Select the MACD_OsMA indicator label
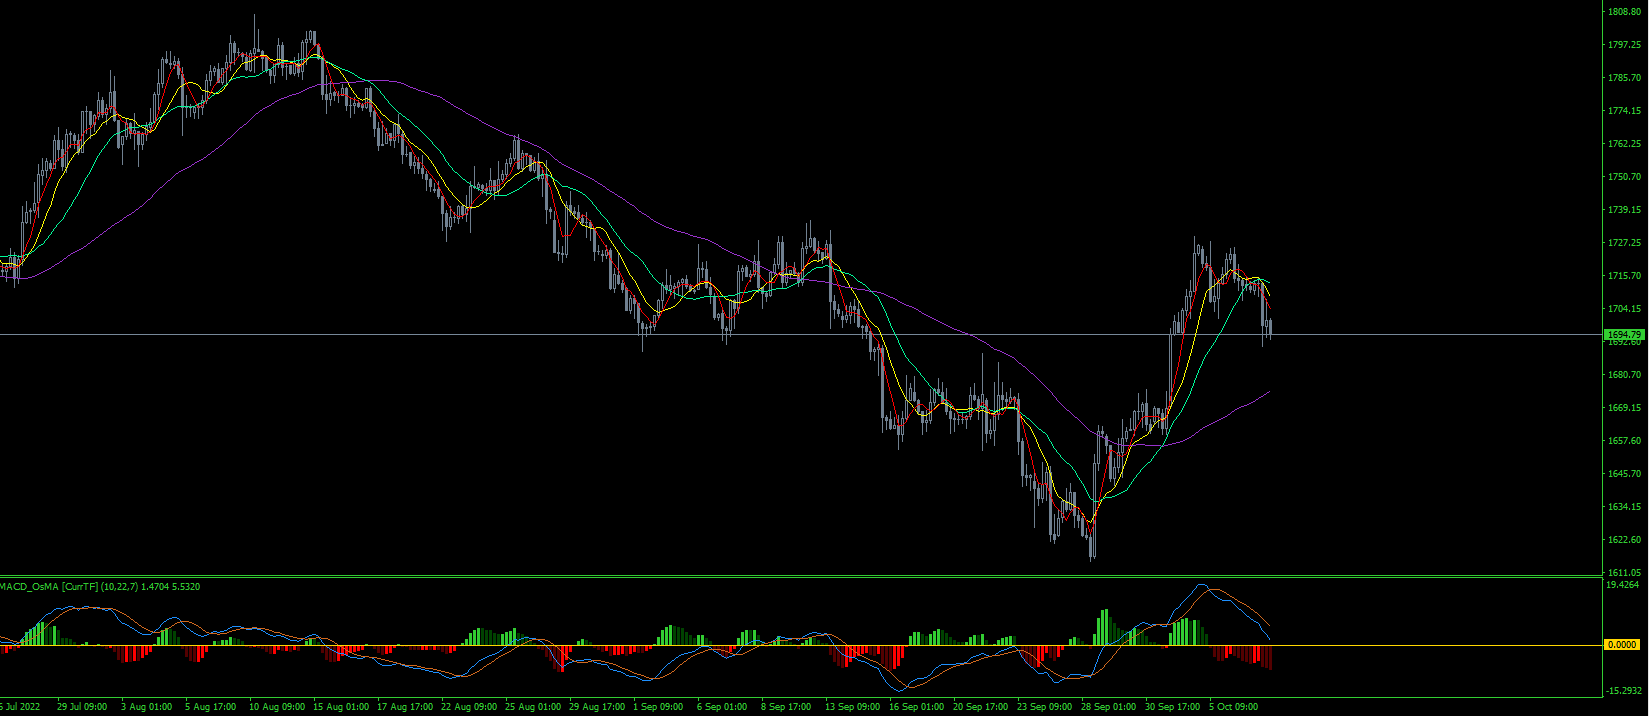1650x716 pixels. 29,587
